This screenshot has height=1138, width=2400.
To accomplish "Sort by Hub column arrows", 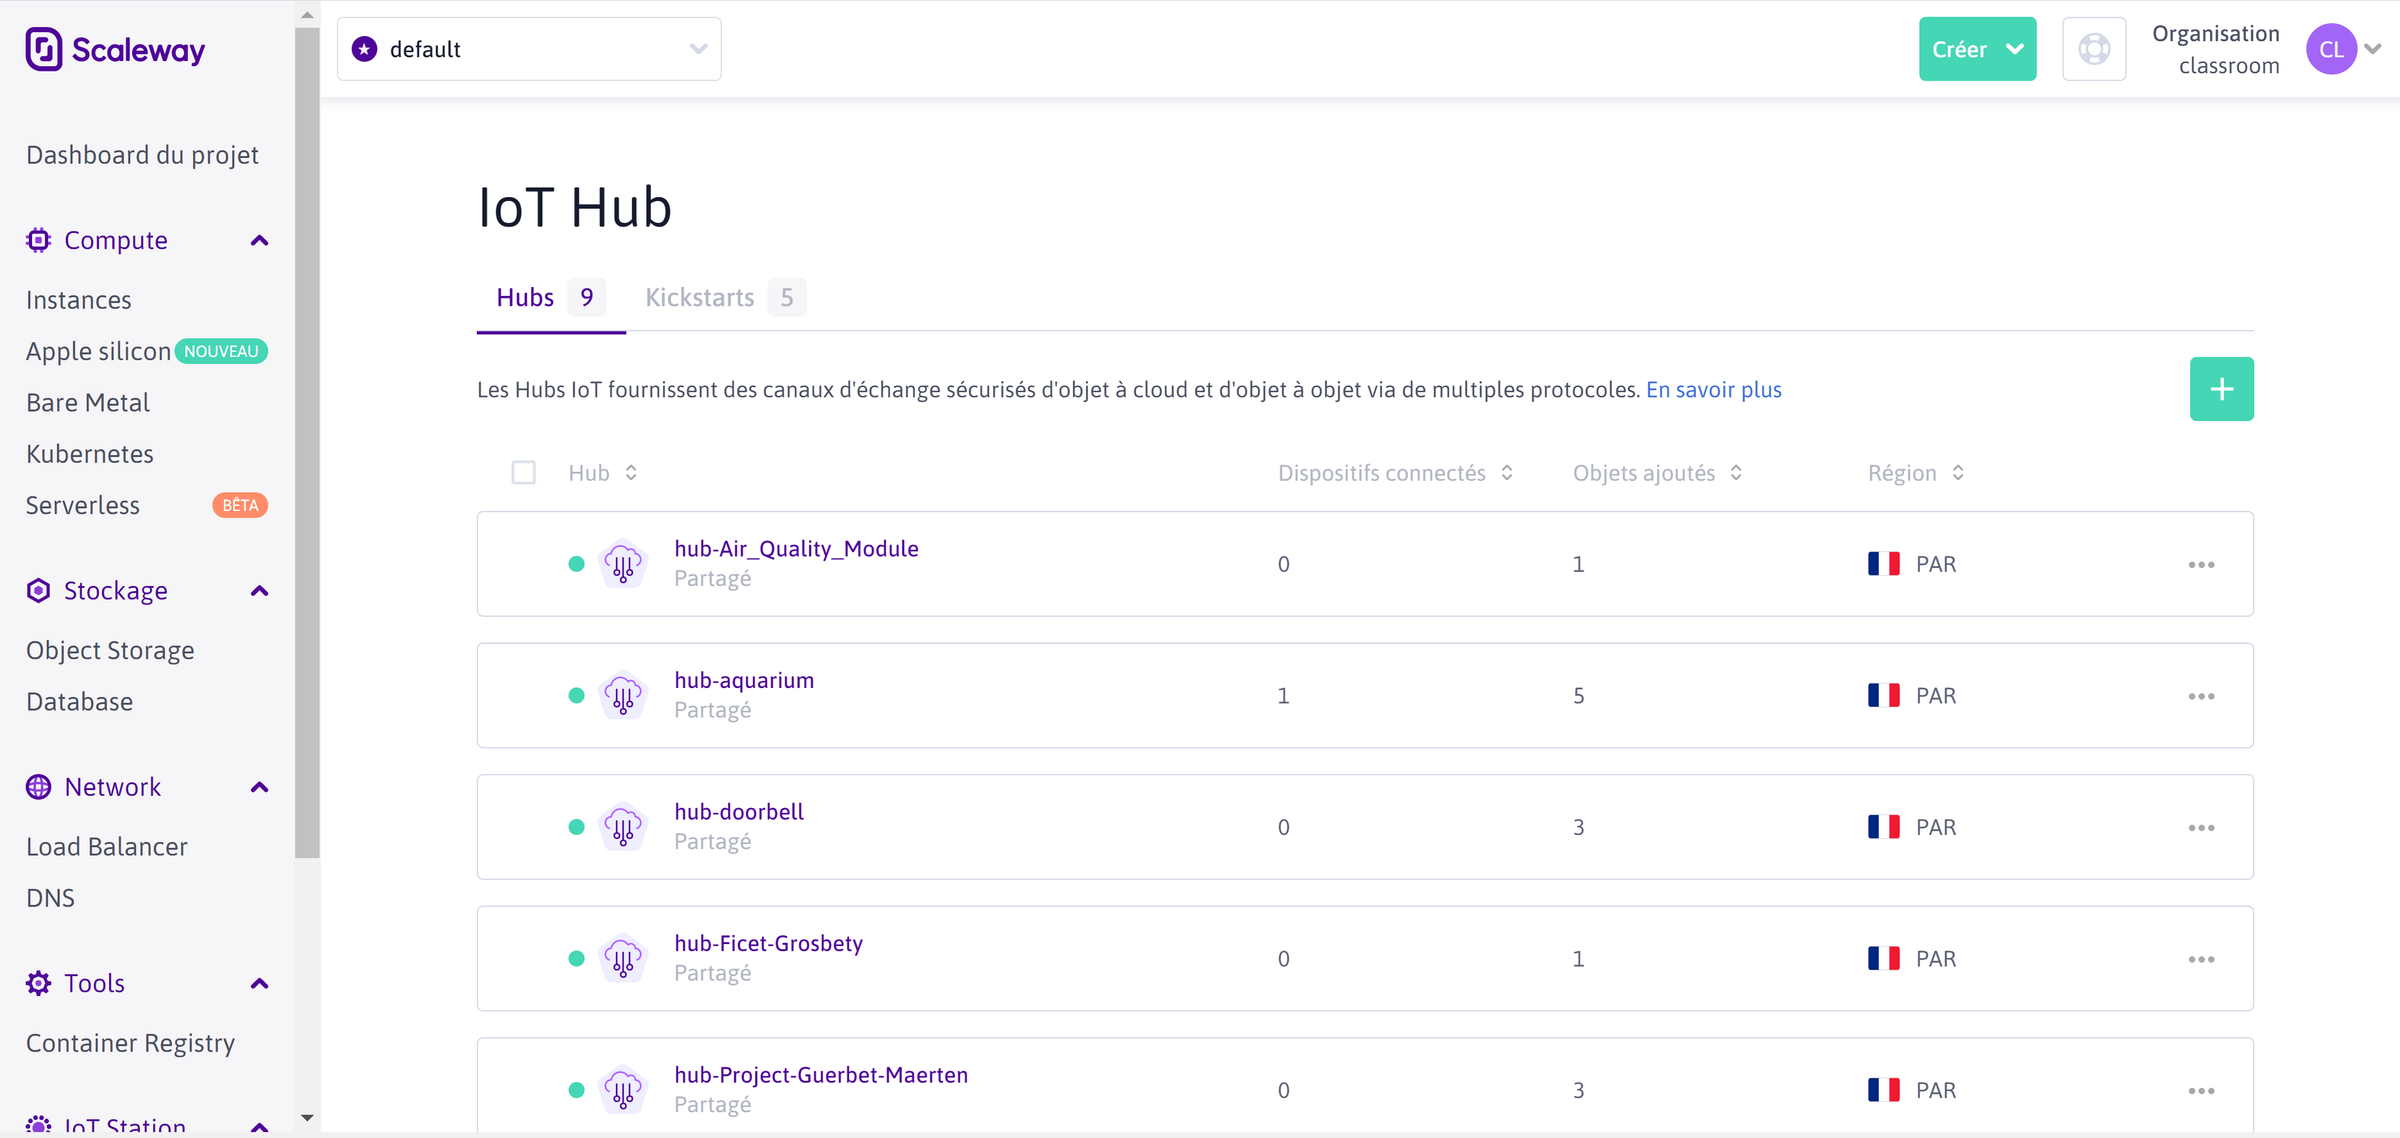I will pyautogui.click(x=631, y=473).
